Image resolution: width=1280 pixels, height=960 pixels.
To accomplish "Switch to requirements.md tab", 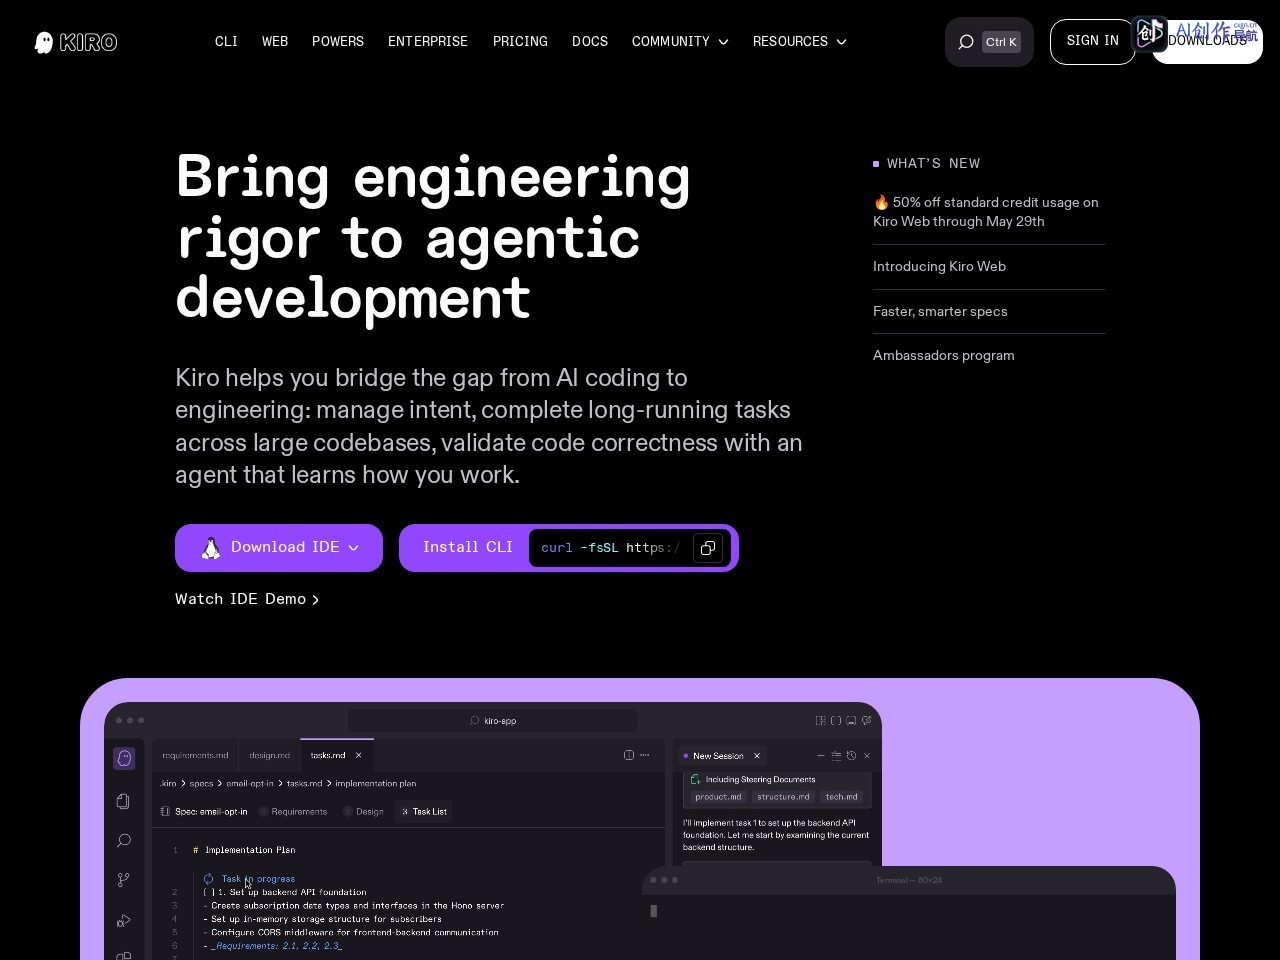I will tap(195, 755).
